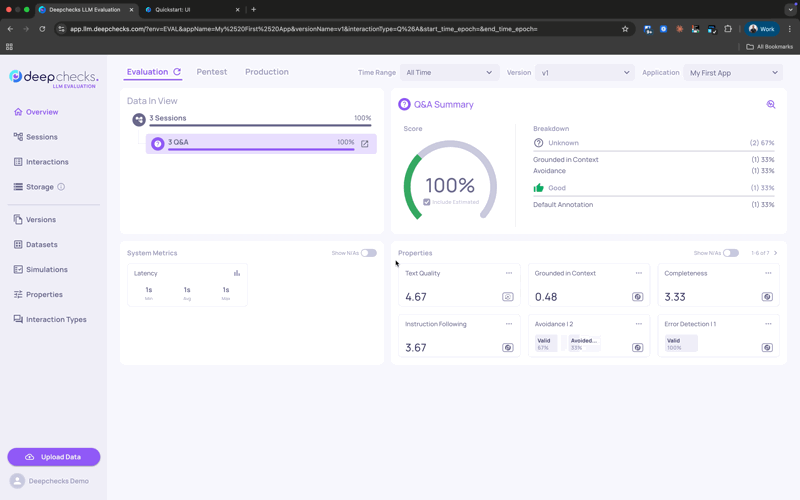This screenshot has width=800, height=500.
Task: Click the refresh icon next to Evaluation
Action: click(x=177, y=72)
